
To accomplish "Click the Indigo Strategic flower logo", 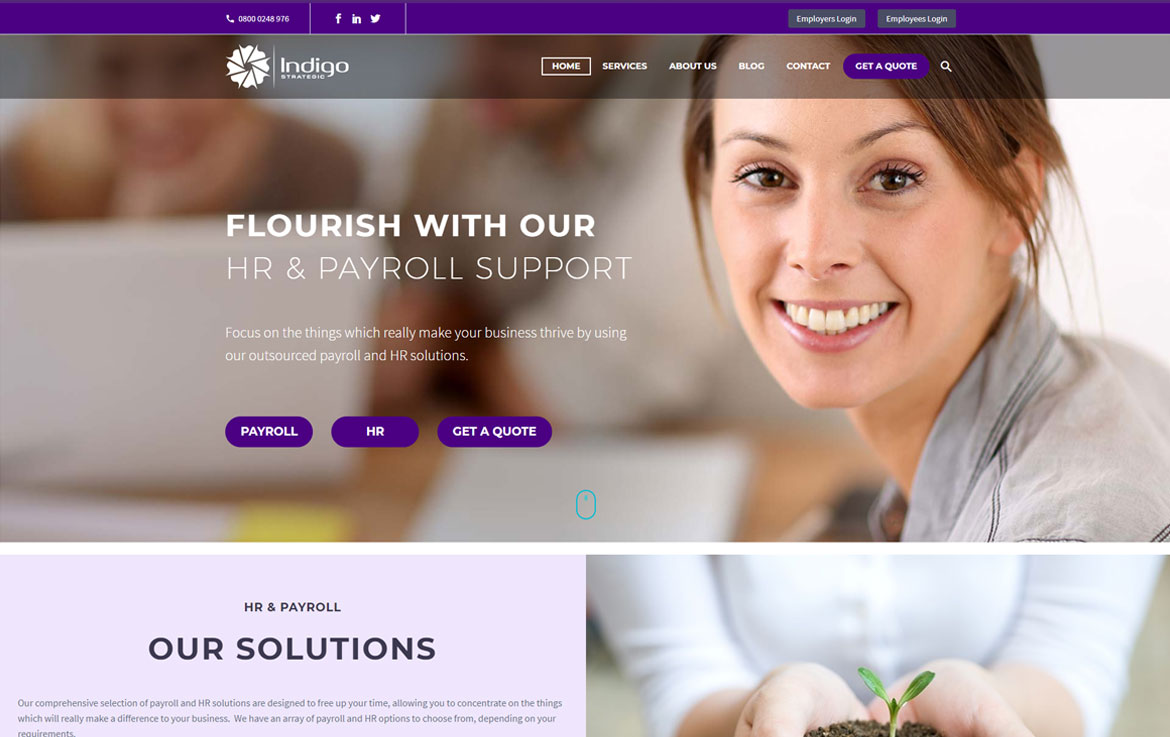I will pos(248,66).
